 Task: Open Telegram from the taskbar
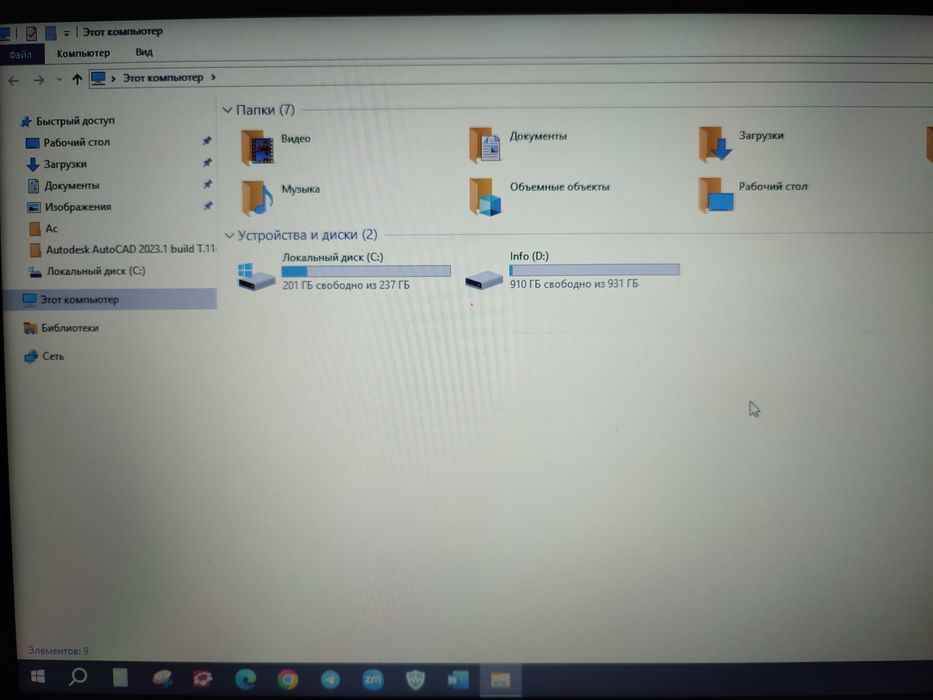pyautogui.click(x=330, y=679)
